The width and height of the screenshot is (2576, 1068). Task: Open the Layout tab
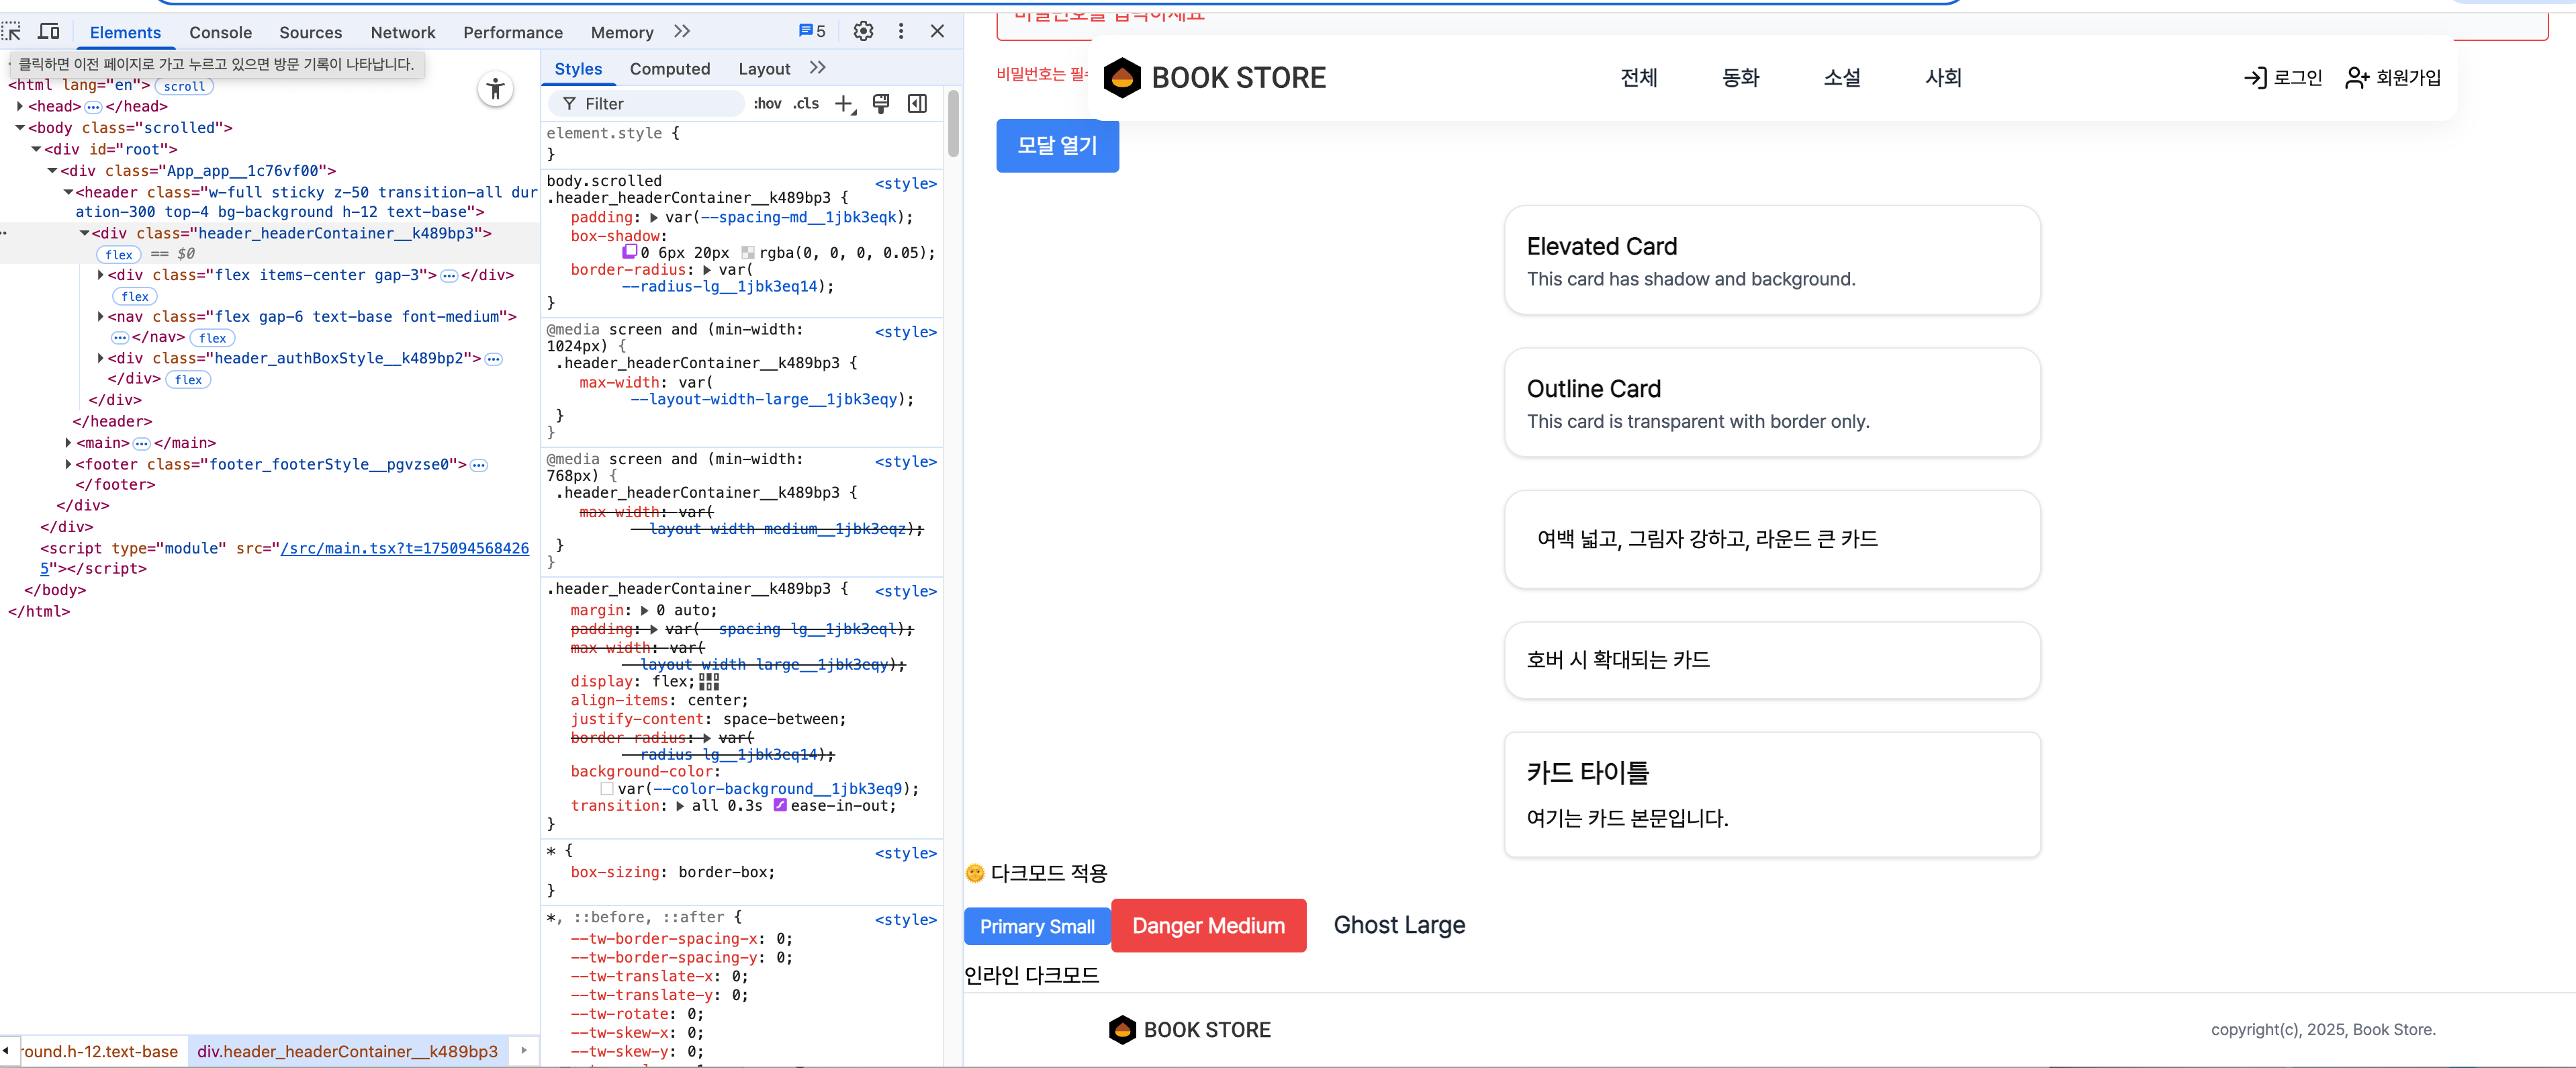coord(764,69)
